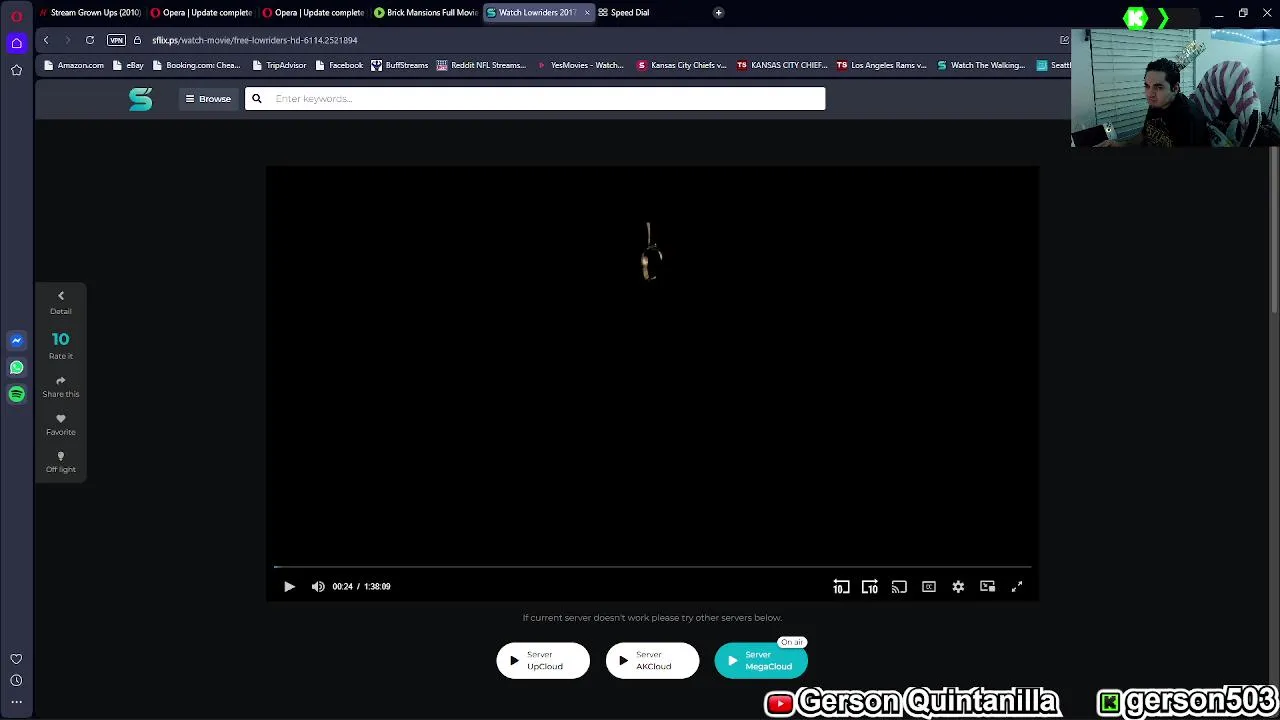
Task: Switch to Brick Mansions Full Movie tab
Action: point(426,13)
